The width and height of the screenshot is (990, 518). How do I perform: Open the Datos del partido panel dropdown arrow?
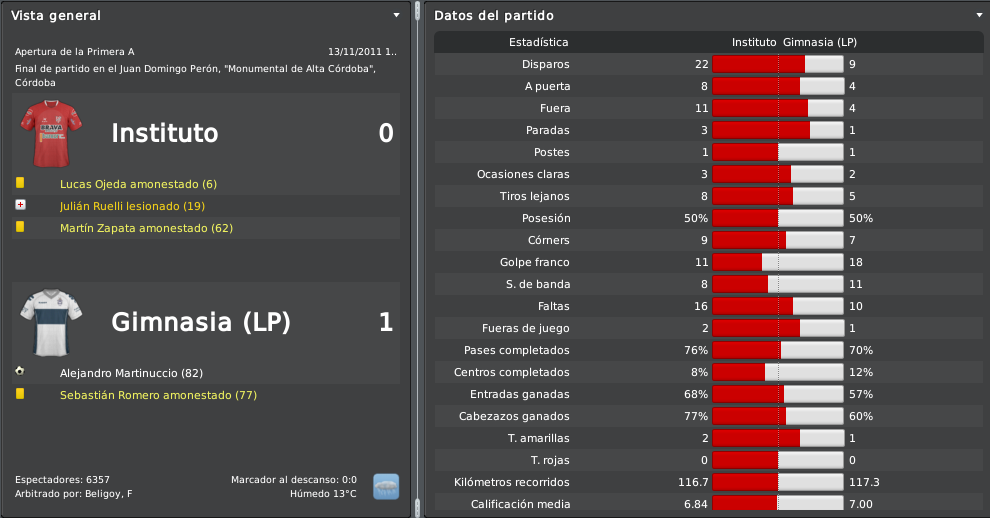pyautogui.click(x=979, y=15)
